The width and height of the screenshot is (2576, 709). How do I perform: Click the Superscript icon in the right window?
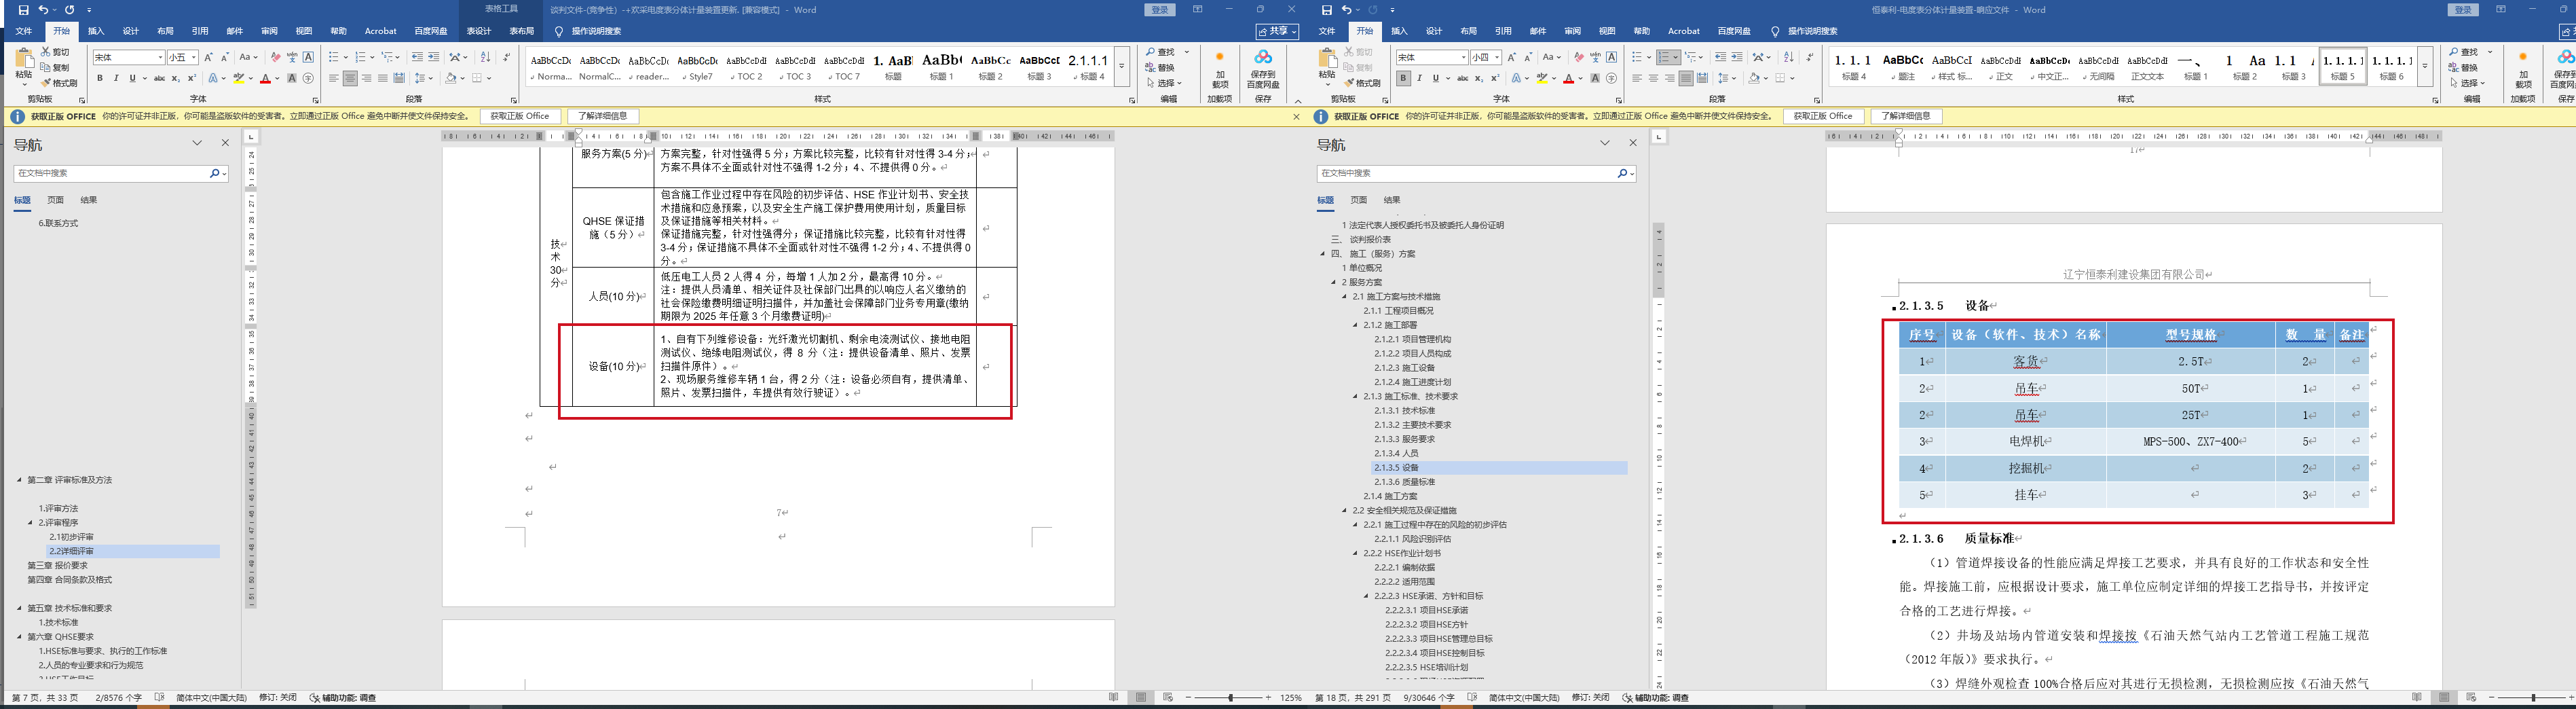1495,78
